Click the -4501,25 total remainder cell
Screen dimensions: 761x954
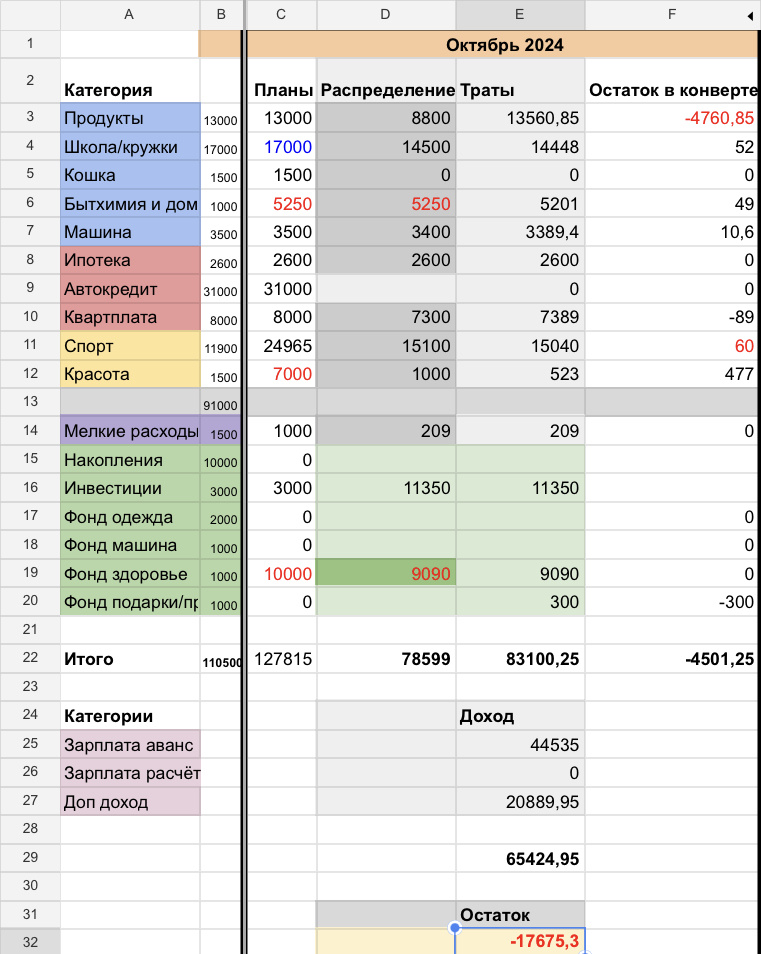[x=673, y=659]
